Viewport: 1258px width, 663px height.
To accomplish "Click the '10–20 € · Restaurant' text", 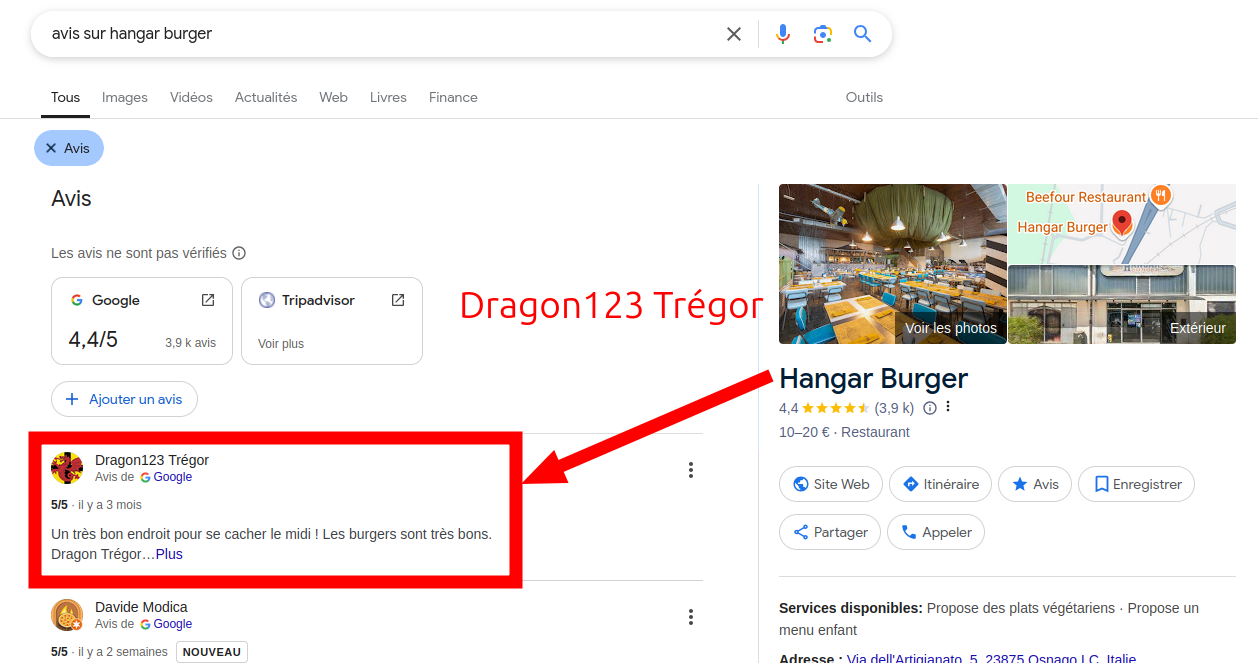I will click(844, 432).
